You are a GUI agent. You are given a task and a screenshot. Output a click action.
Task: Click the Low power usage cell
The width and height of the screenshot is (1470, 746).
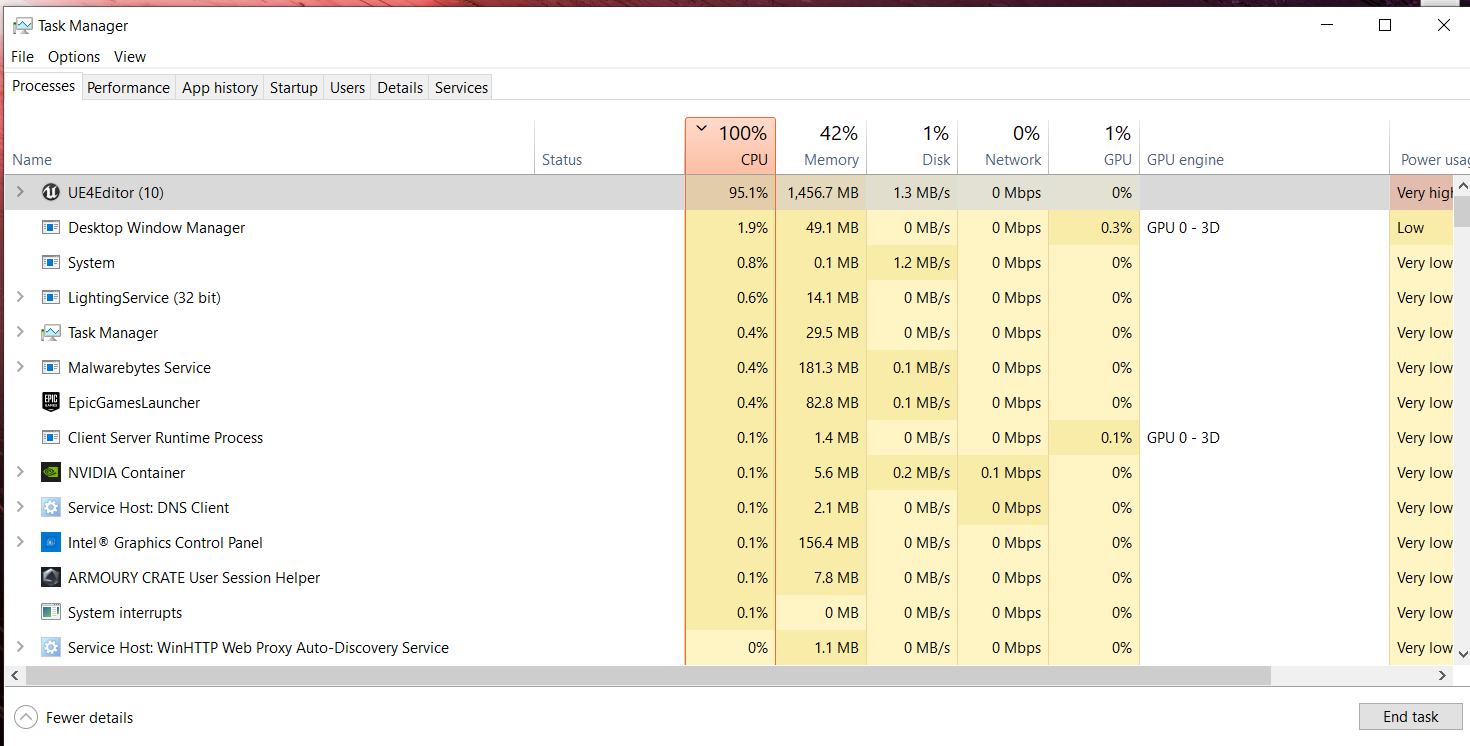click(x=1422, y=227)
